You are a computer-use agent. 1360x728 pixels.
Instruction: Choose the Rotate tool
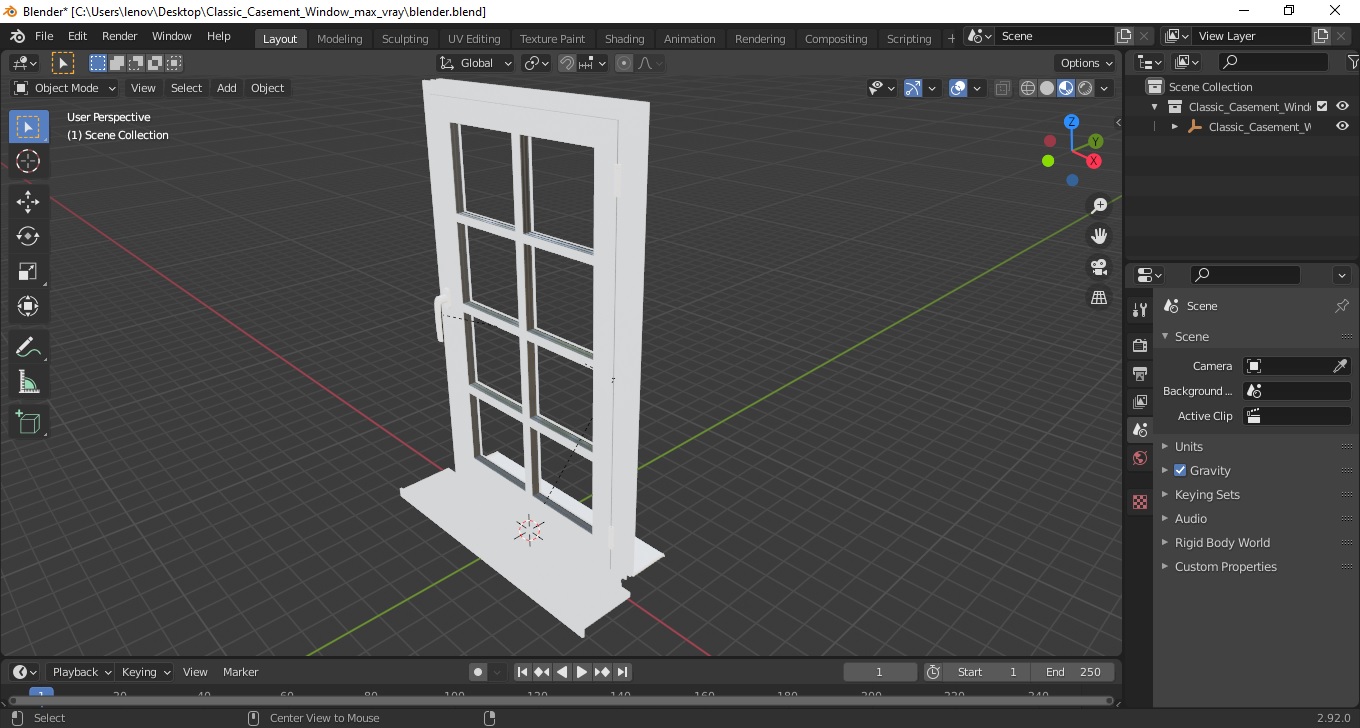[x=28, y=236]
